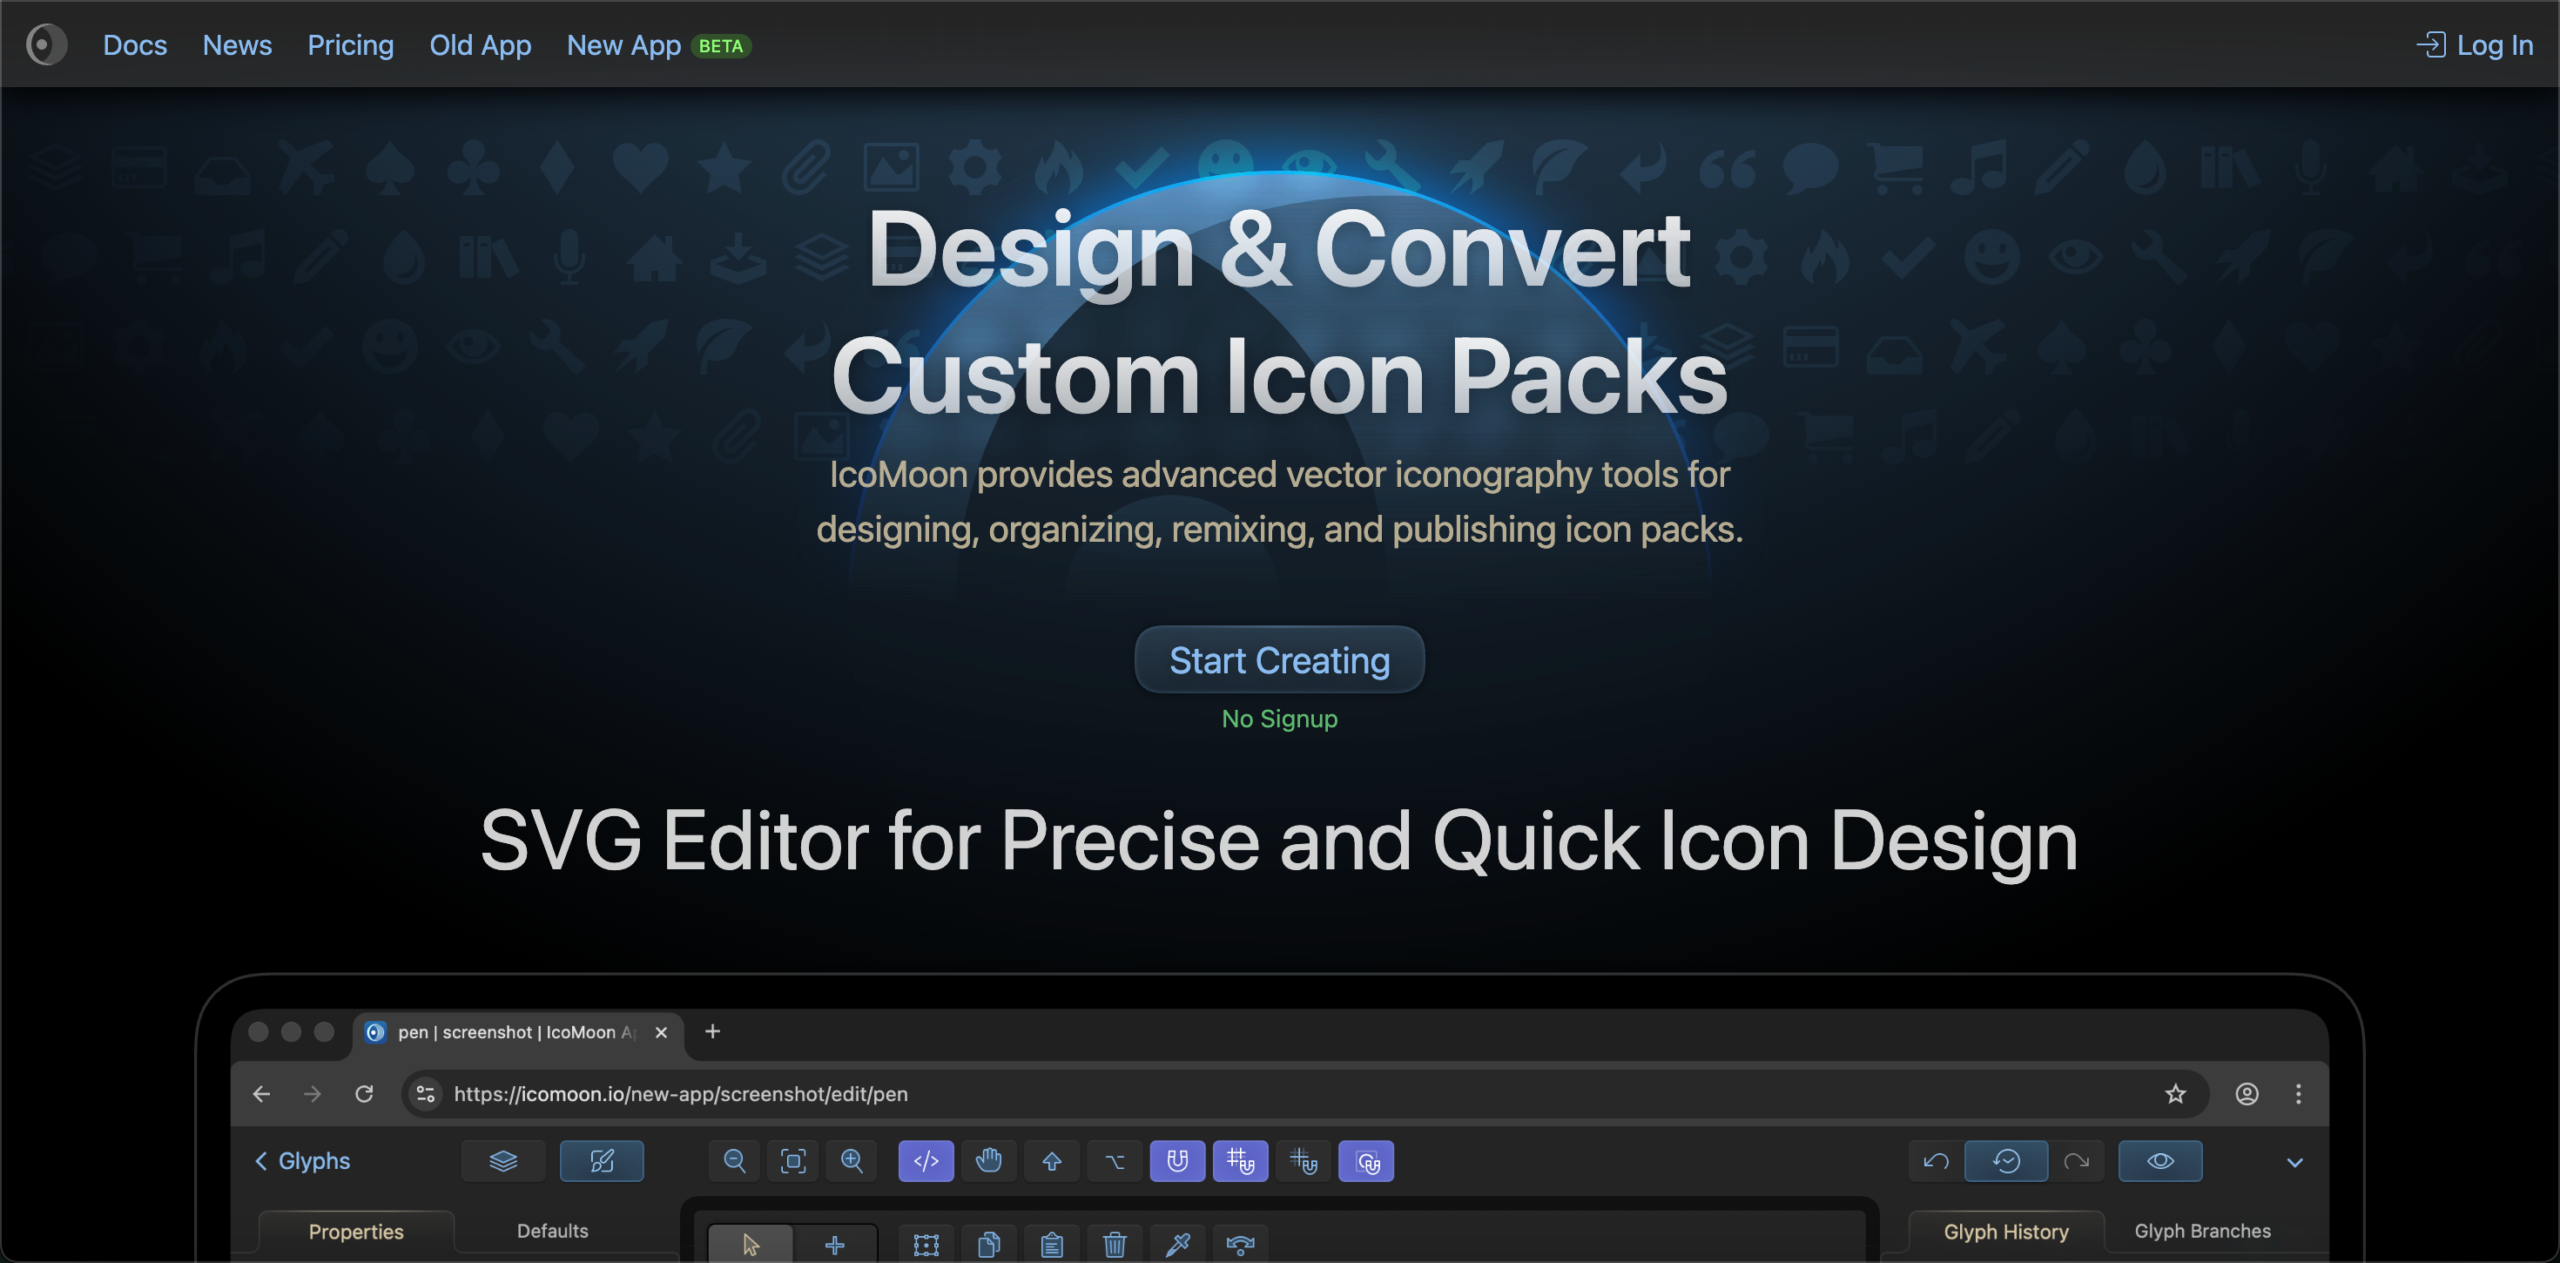Click the 'SVG Editor for Precise and Quick Icon Design' heading
The width and height of the screenshot is (2560, 1263).
pos(1279,841)
